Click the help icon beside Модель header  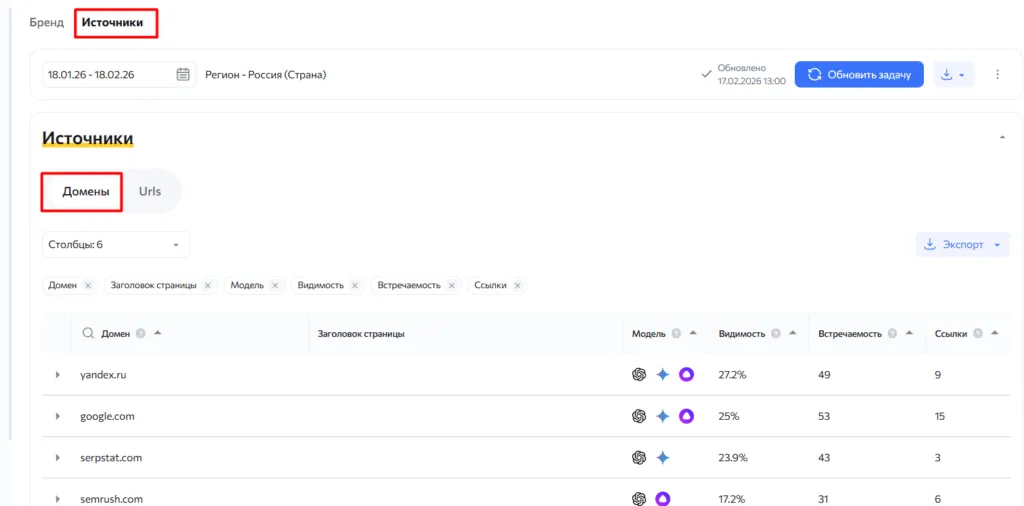point(677,334)
